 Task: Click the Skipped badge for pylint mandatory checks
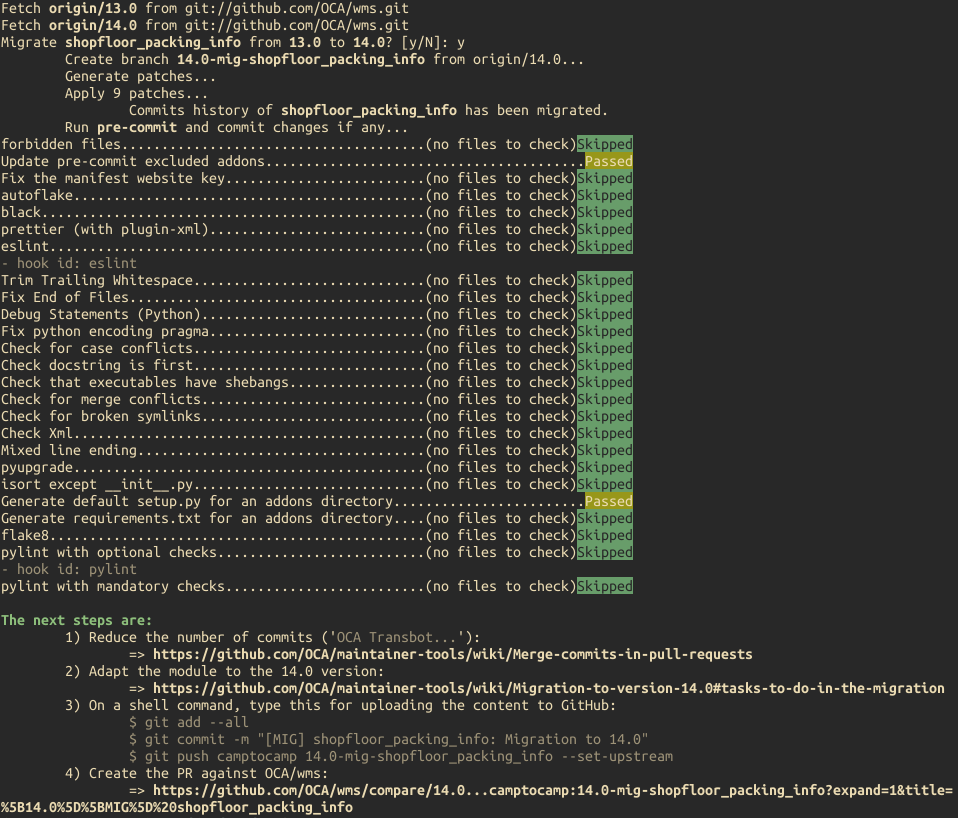pyautogui.click(x=605, y=586)
